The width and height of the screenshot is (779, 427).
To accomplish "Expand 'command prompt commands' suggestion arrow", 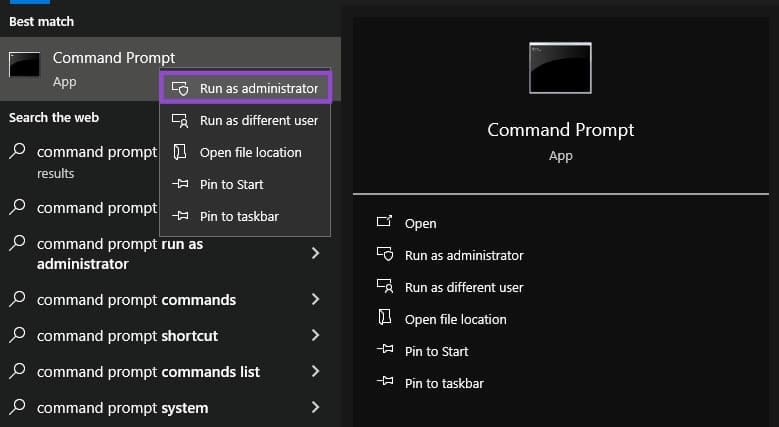I will coord(315,299).
